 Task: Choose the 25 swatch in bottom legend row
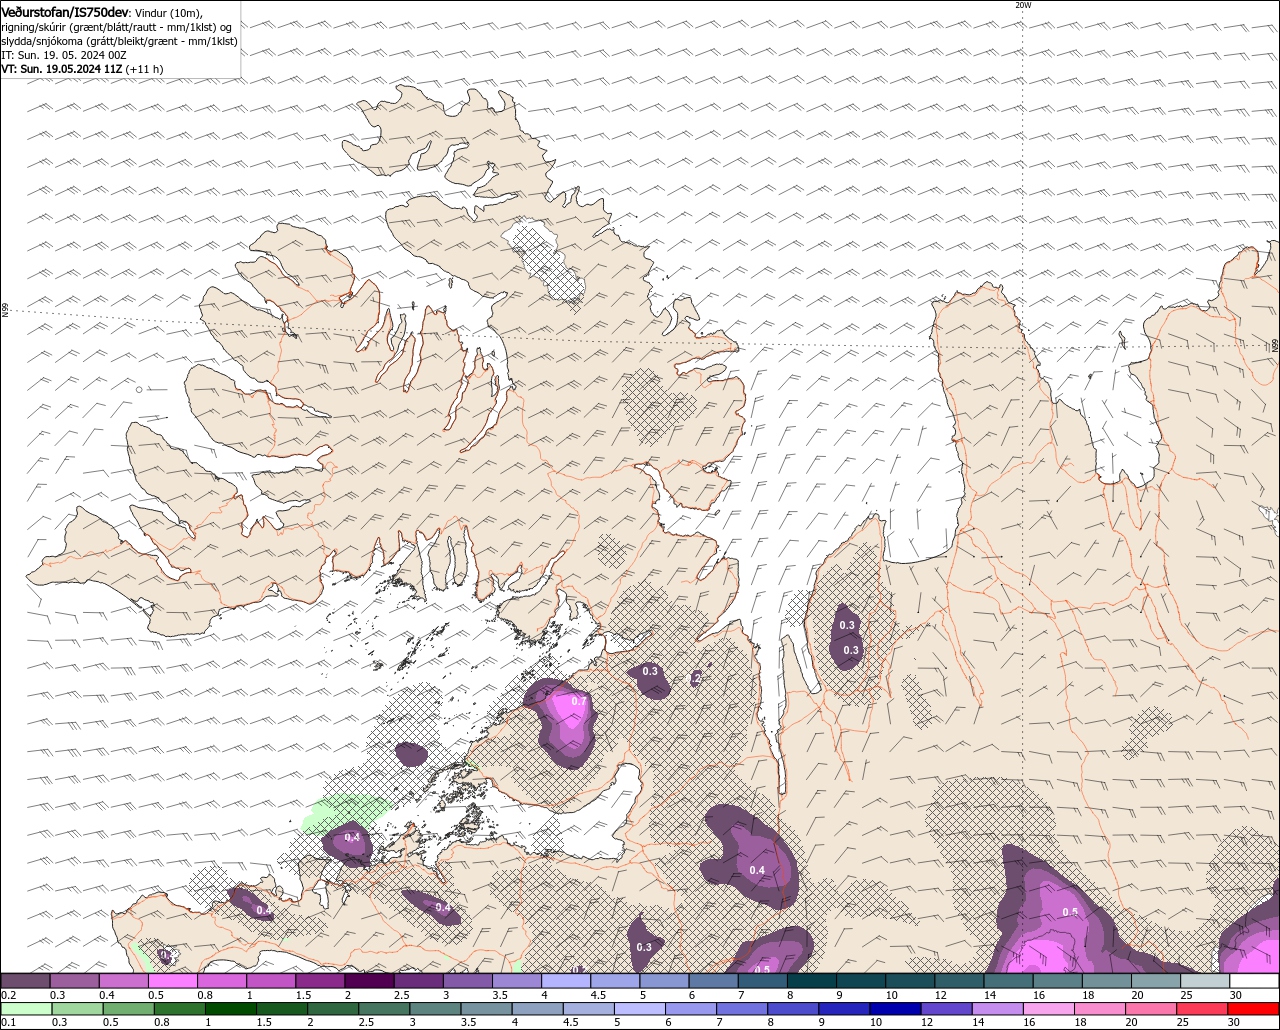click(x=1203, y=1008)
